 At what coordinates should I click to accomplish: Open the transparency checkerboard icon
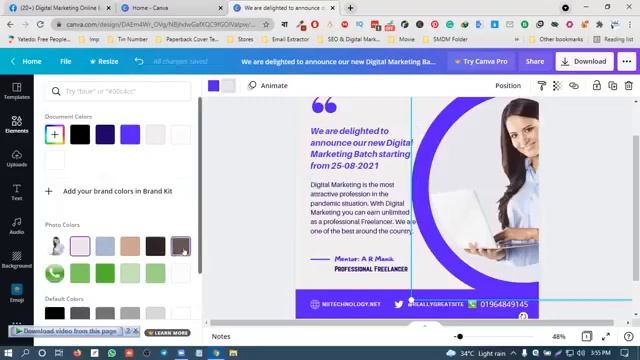point(557,85)
